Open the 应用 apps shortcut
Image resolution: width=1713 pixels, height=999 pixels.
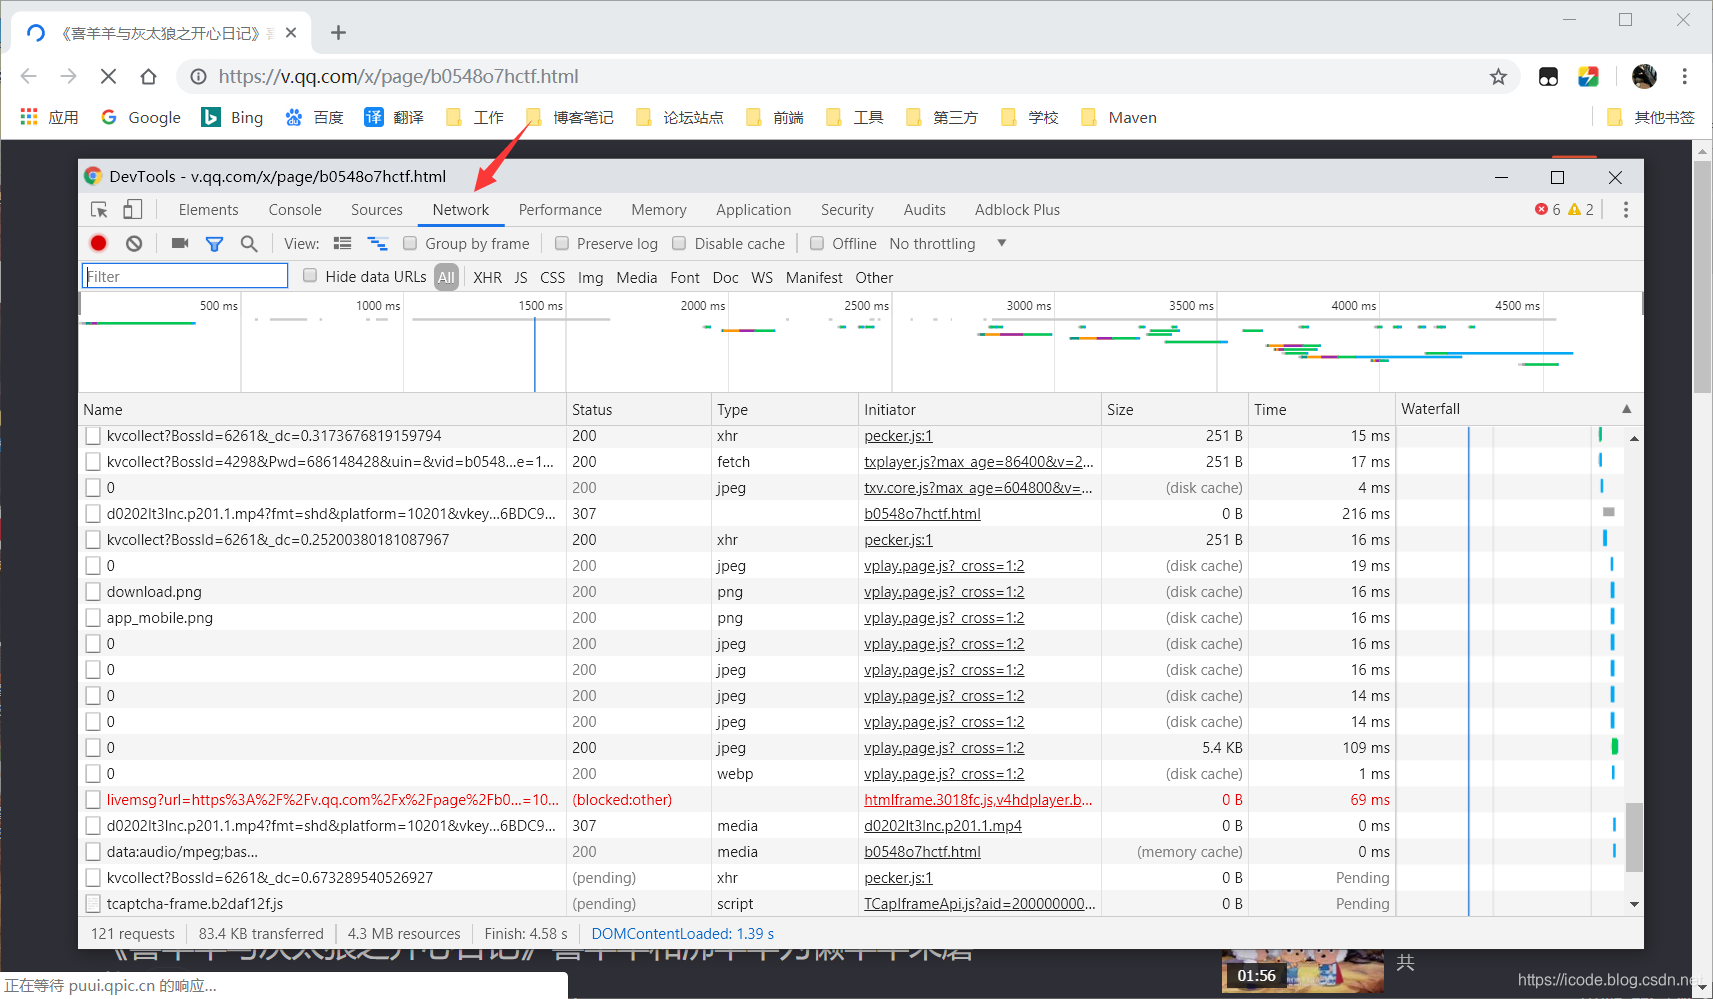pyautogui.click(x=50, y=117)
